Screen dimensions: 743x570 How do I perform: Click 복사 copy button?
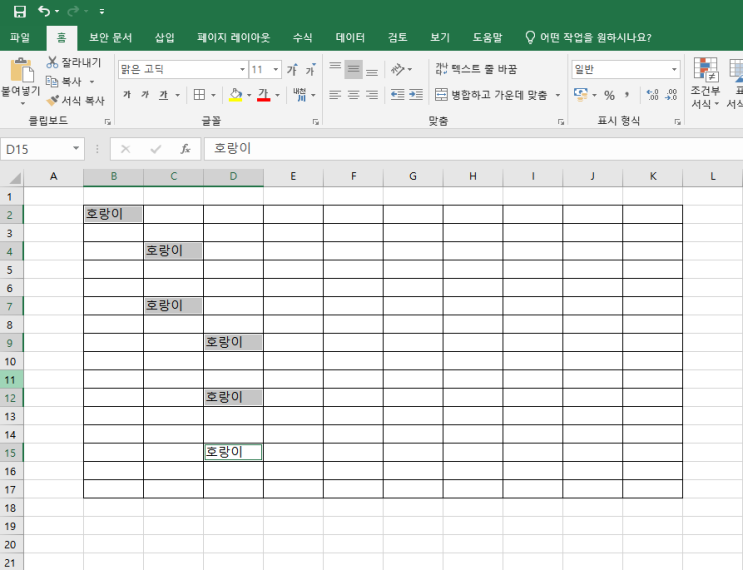click(x=64, y=81)
